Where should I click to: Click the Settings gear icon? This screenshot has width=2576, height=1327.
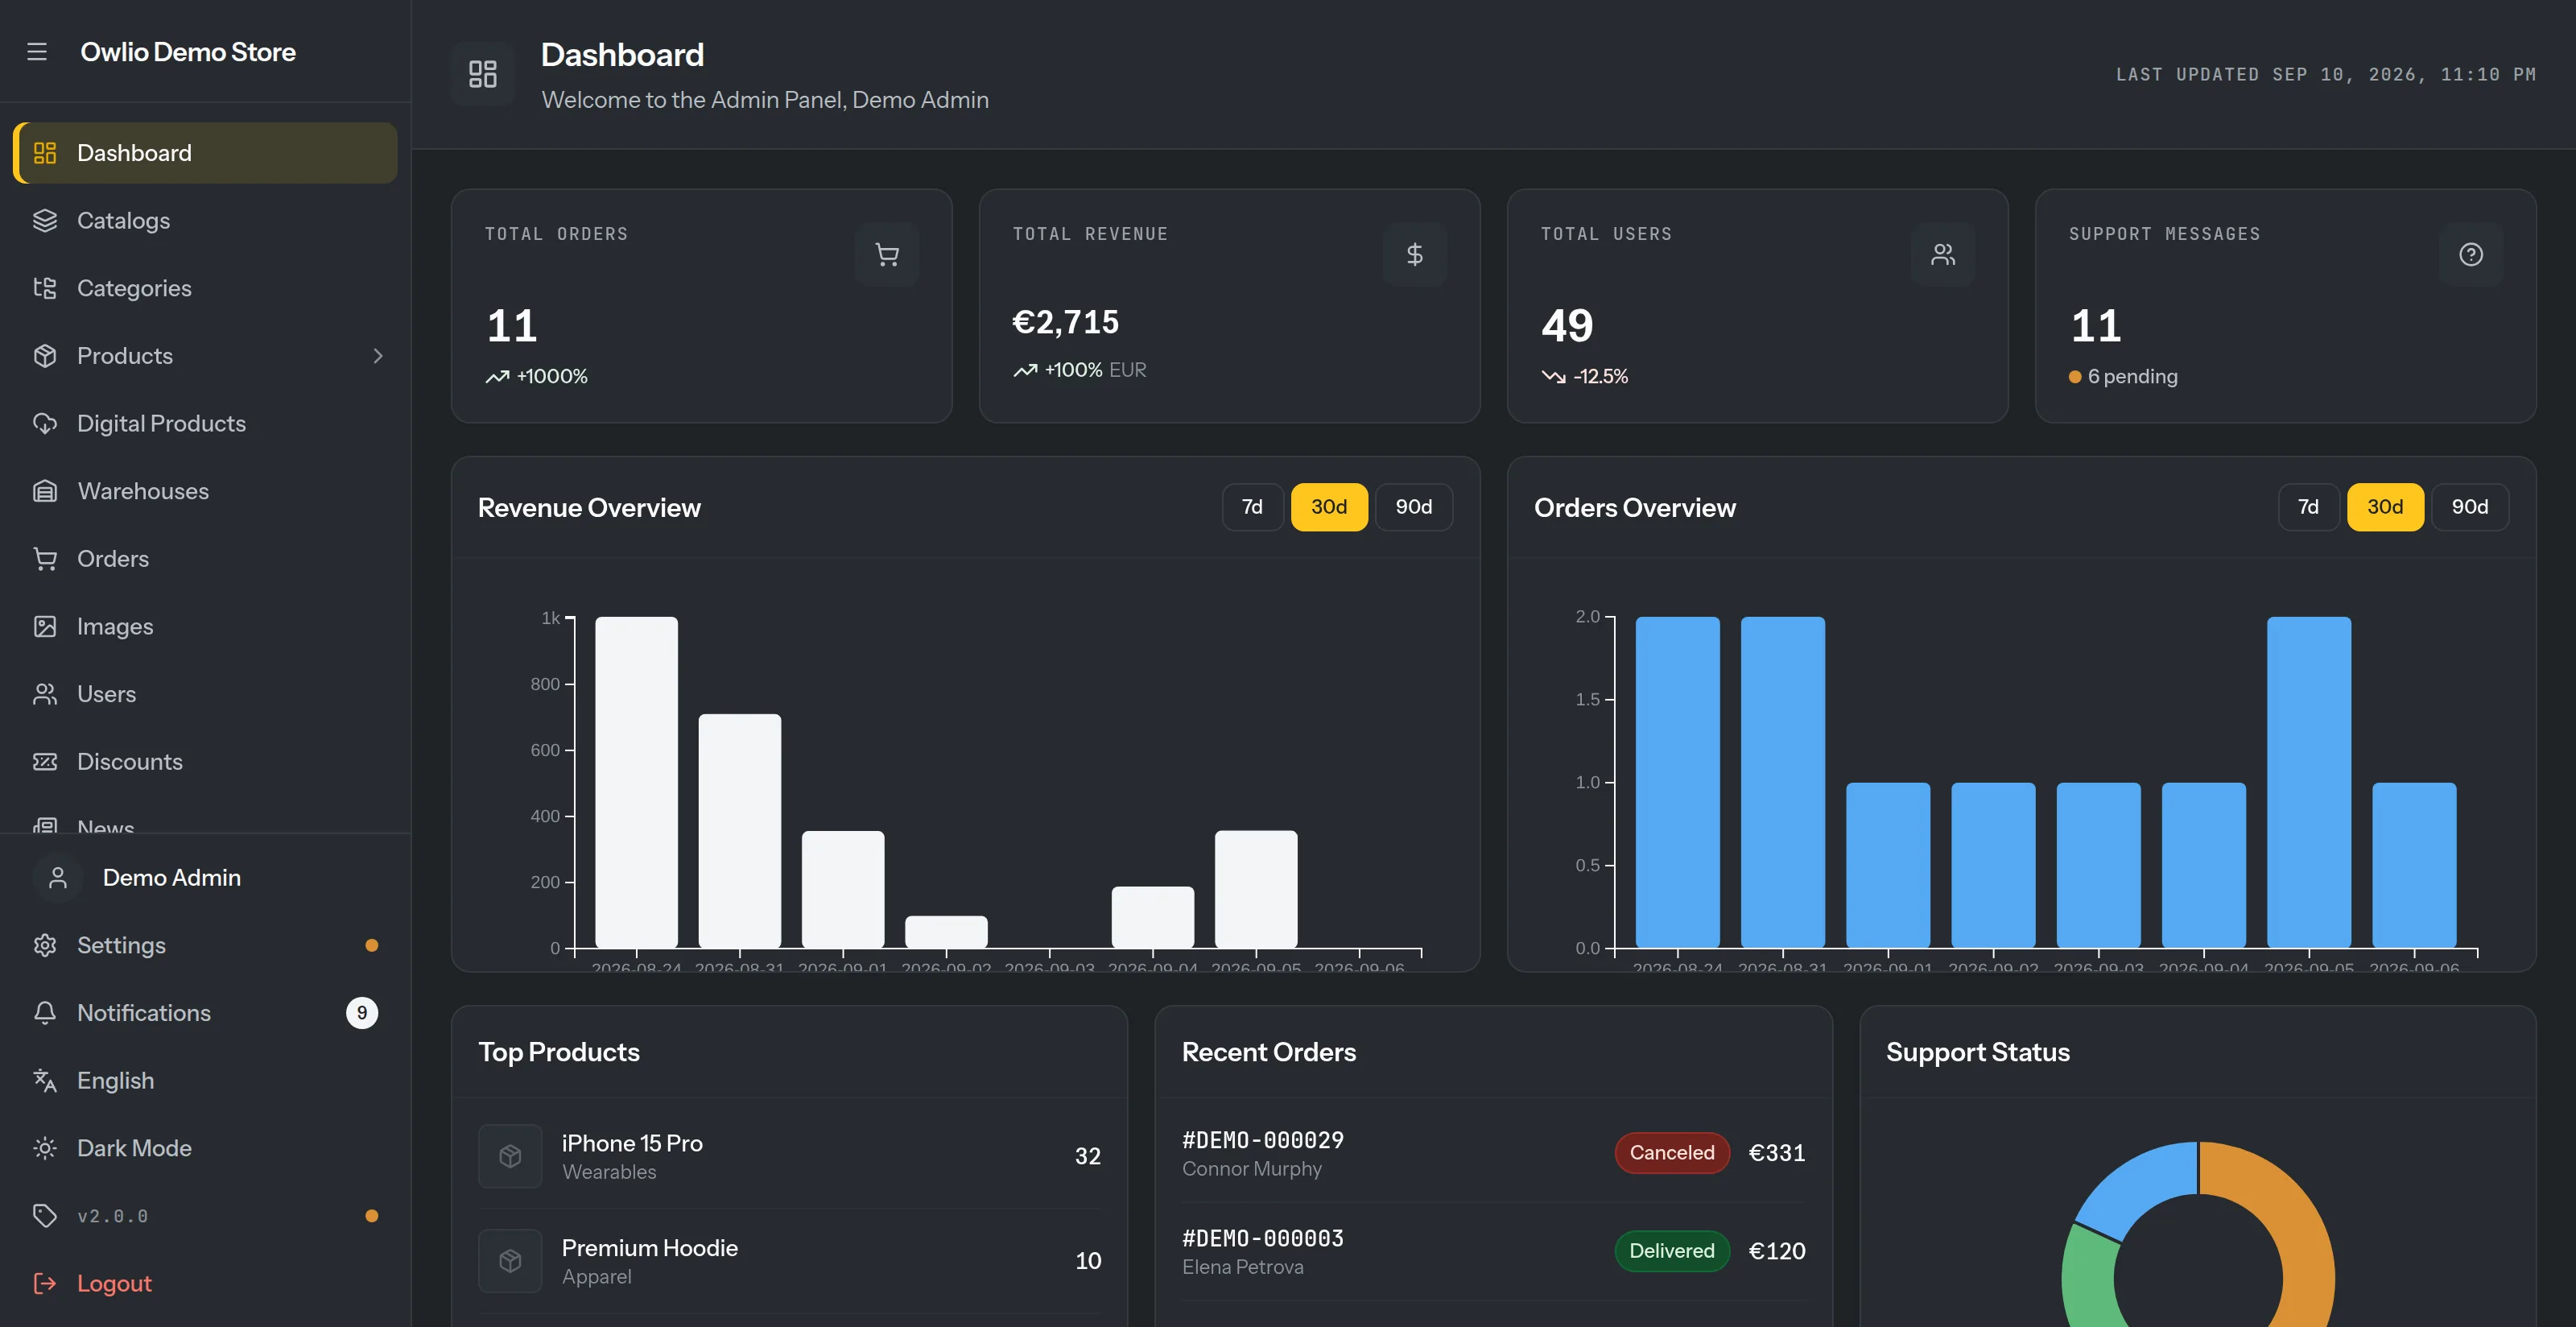tap(45, 946)
